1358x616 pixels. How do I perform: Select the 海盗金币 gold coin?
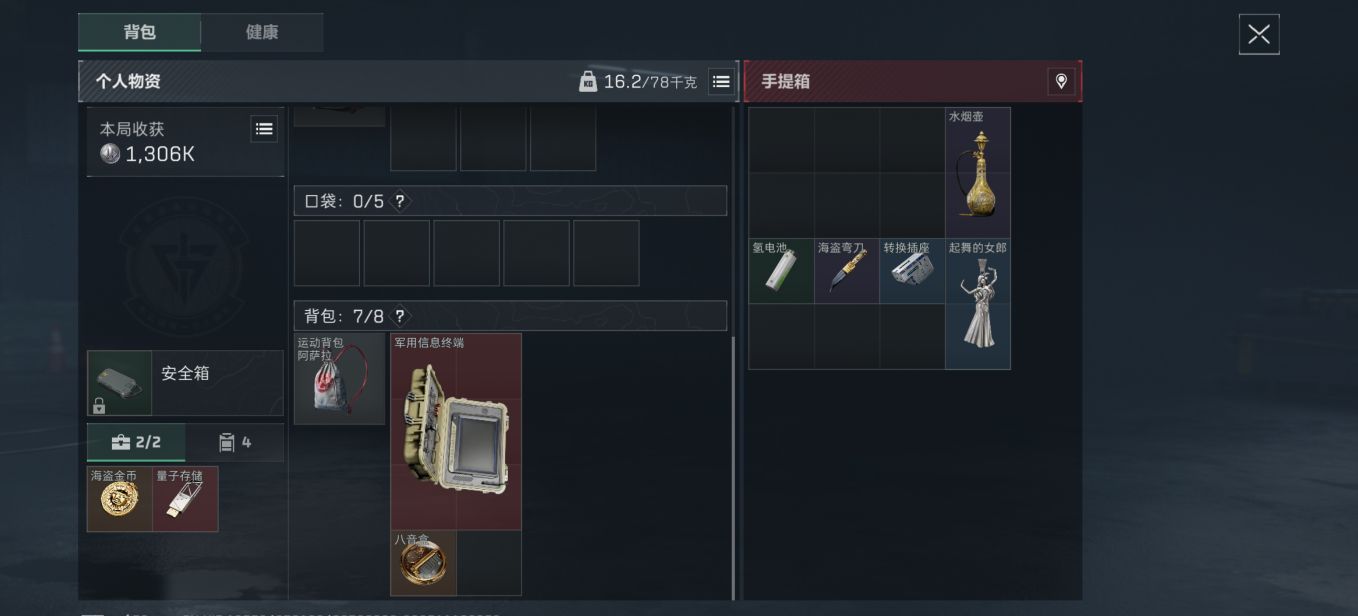point(120,499)
